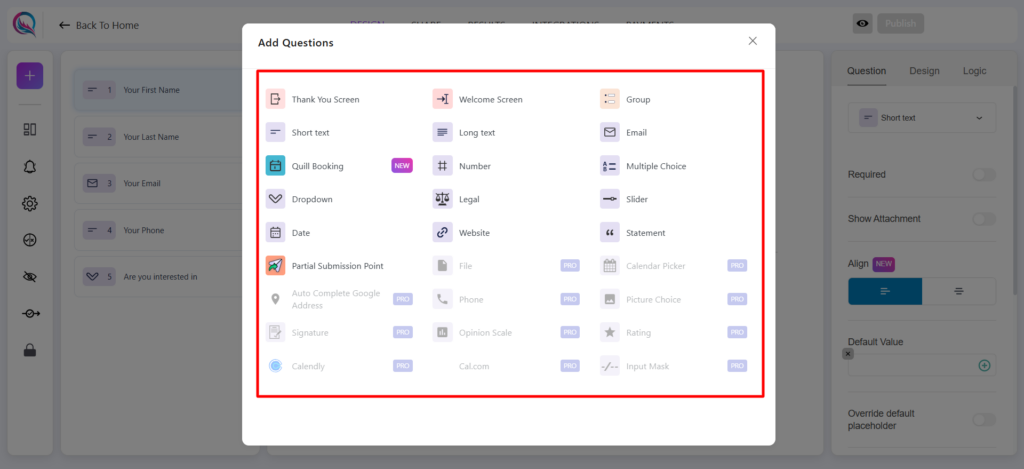Switch to the Design tab
1024x469 pixels.
pyautogui.click(x=924, y=71)
